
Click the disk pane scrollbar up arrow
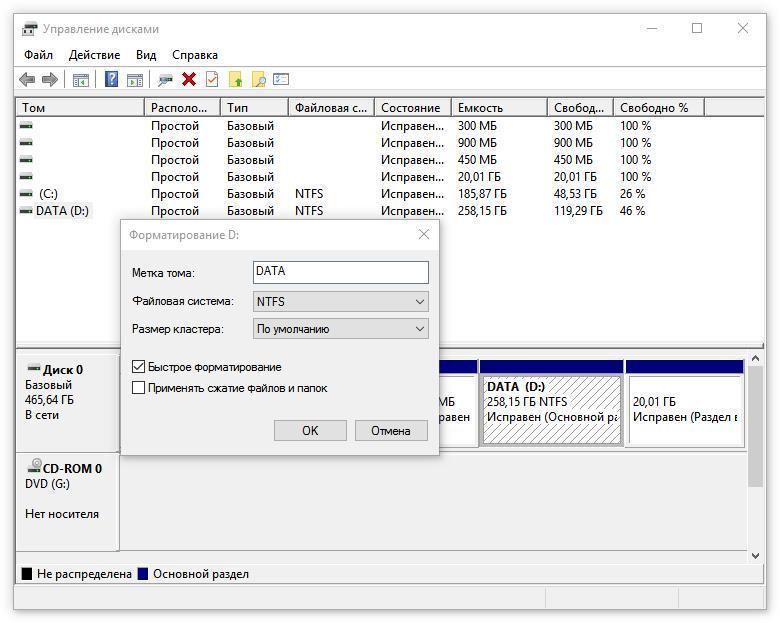click(x=755, y=358)
